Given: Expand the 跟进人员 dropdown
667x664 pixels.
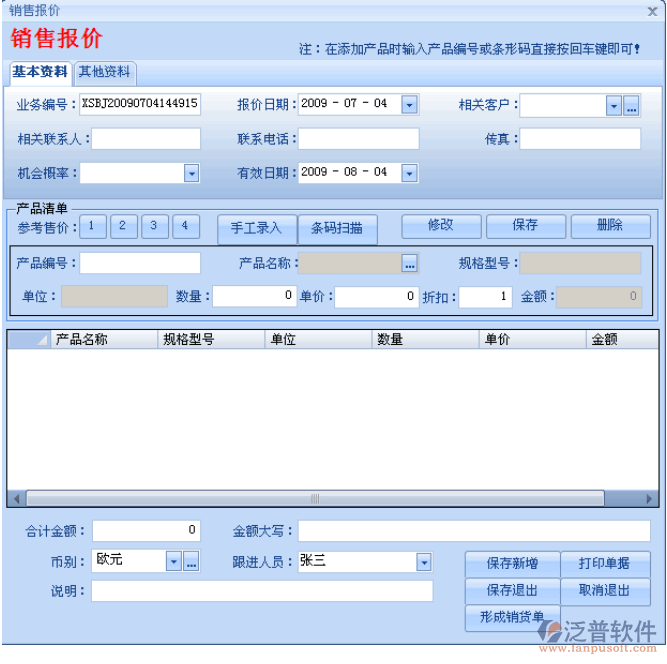Looking at the screenshot, I should pos(424,562).
